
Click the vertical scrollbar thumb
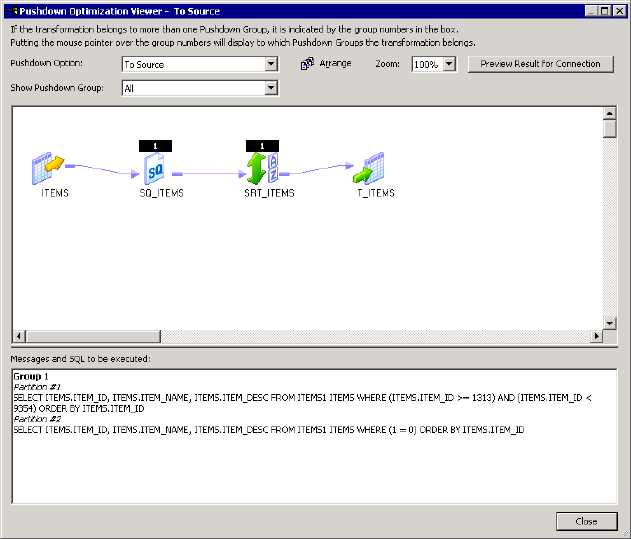click(x=610, y=129)
